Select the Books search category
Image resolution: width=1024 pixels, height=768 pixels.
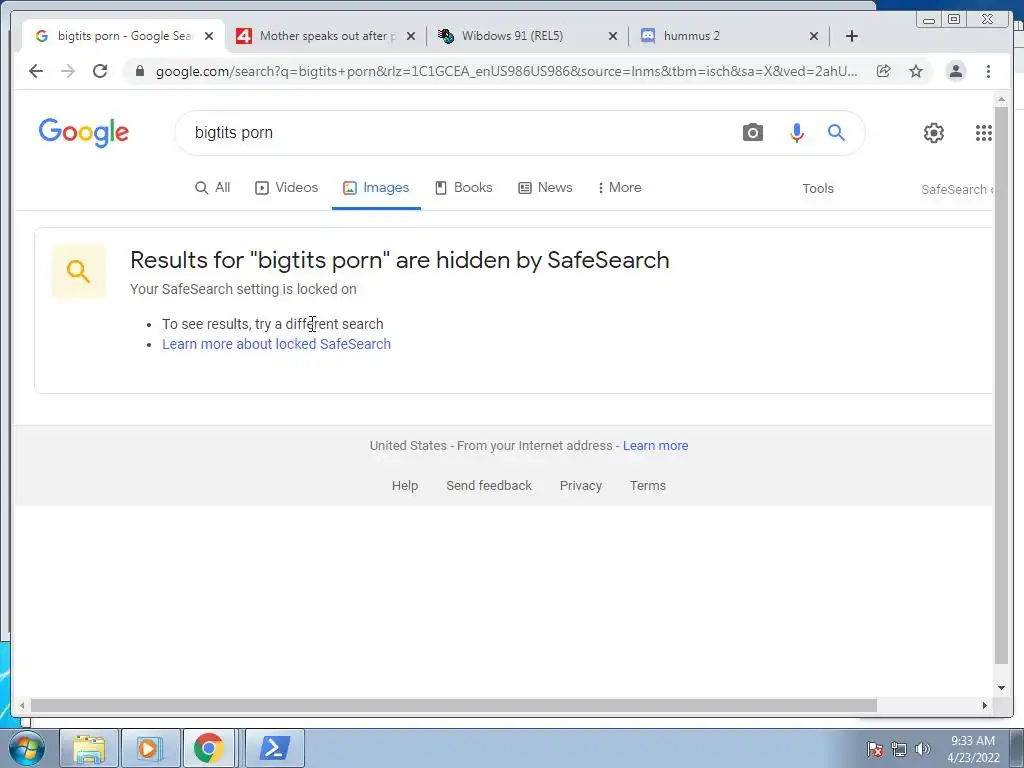[464, 187]
